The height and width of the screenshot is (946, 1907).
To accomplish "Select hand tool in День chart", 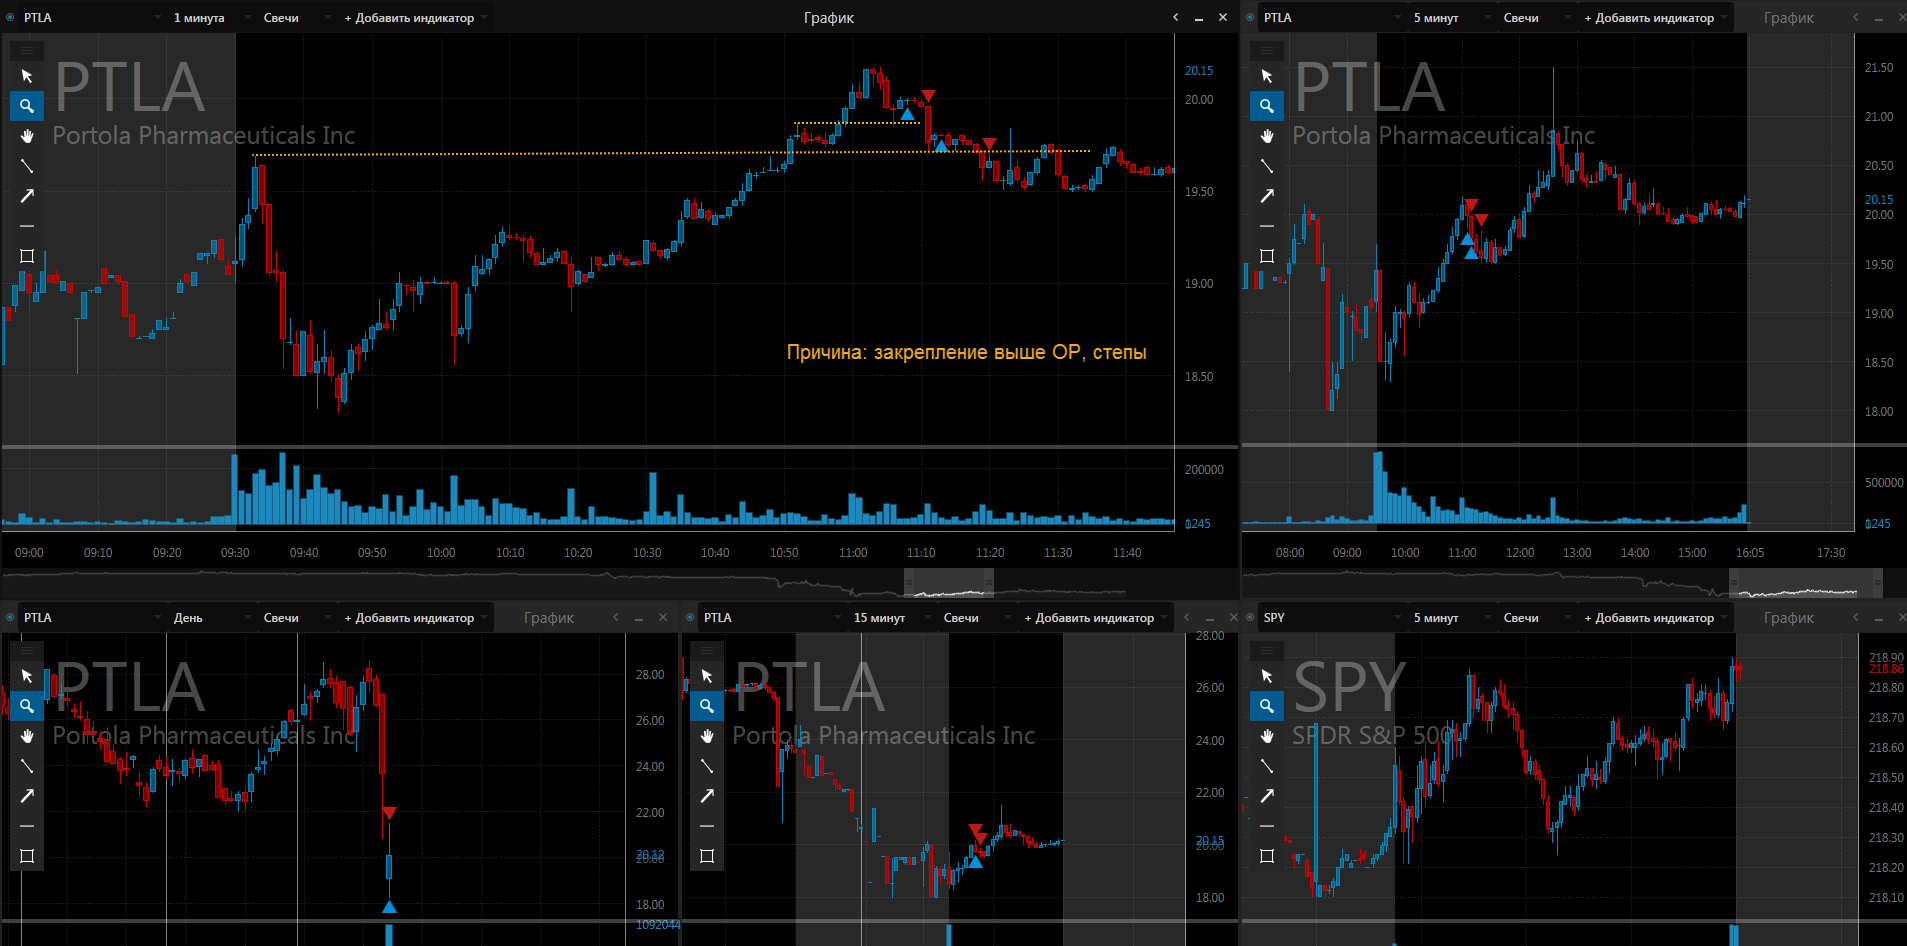I will pyautogui.click(x=27, y=736).
